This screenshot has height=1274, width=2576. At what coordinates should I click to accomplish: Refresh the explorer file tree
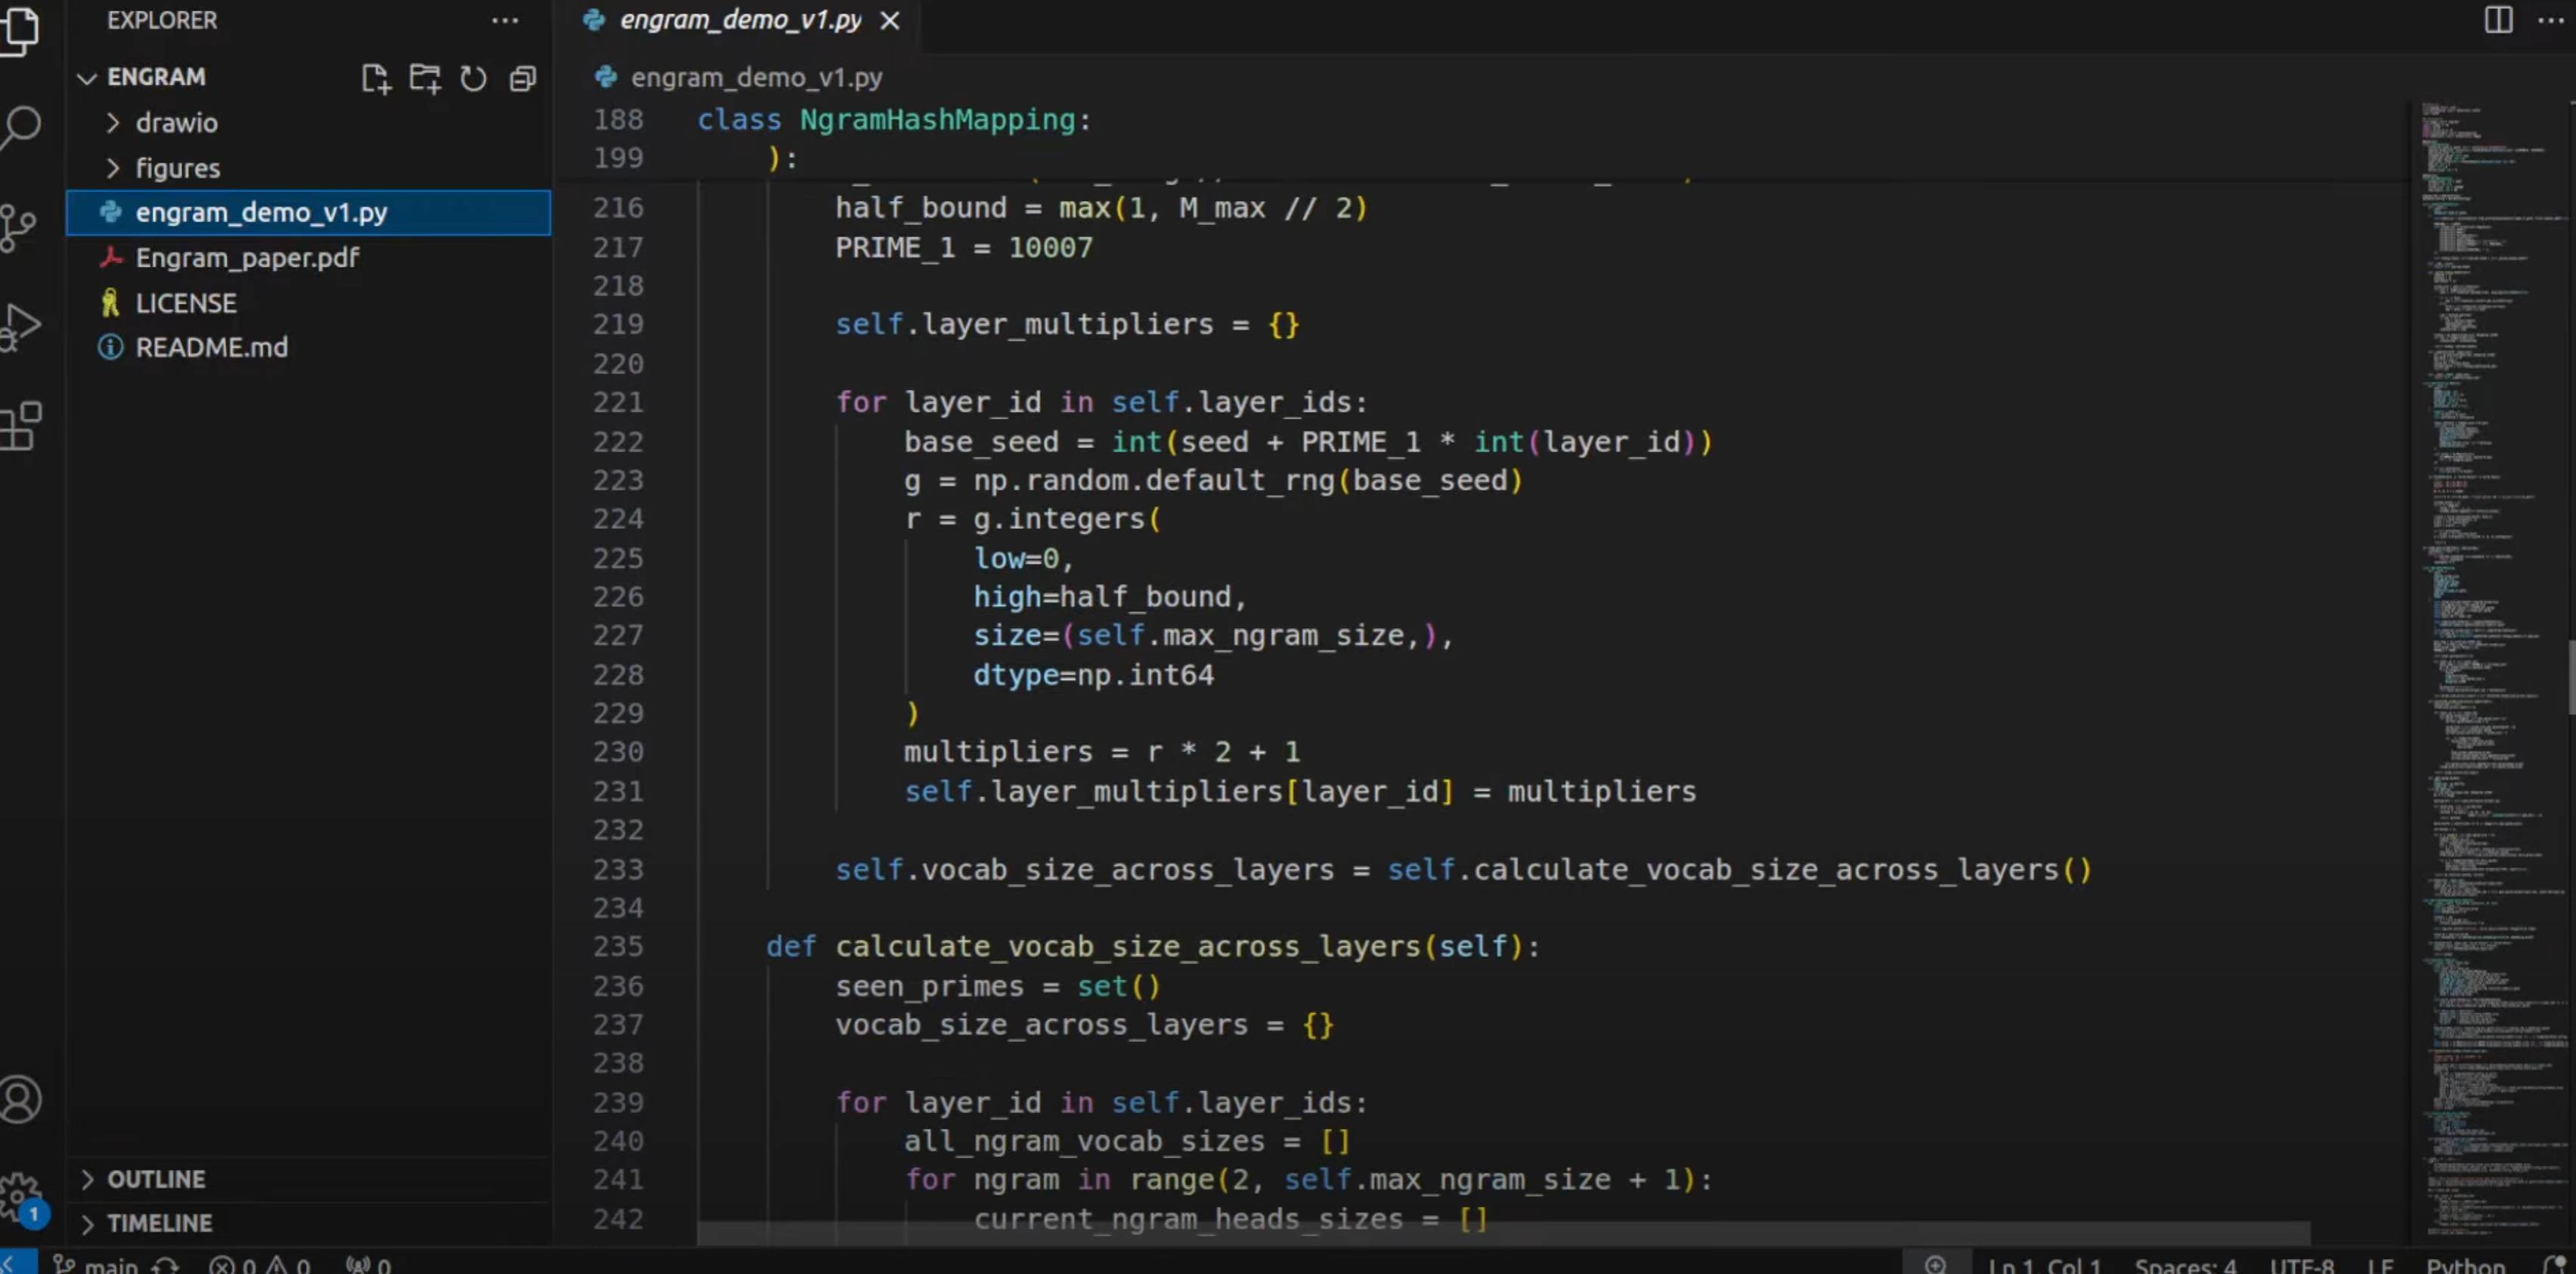click(473, 78)
